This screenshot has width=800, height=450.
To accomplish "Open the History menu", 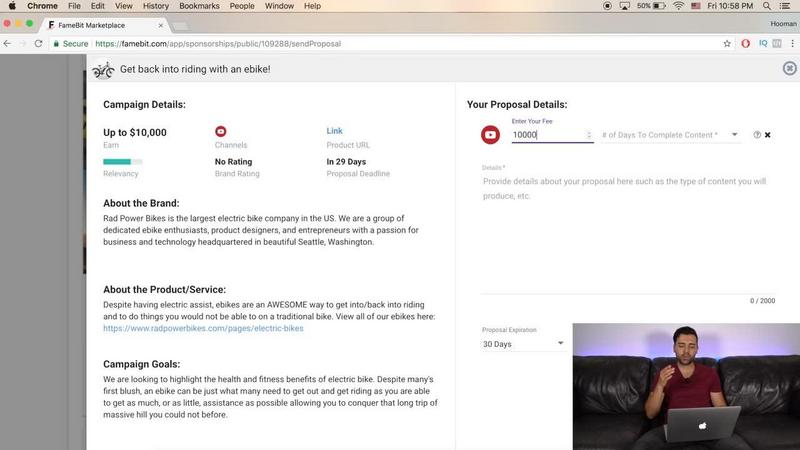I will click(156, 6).
